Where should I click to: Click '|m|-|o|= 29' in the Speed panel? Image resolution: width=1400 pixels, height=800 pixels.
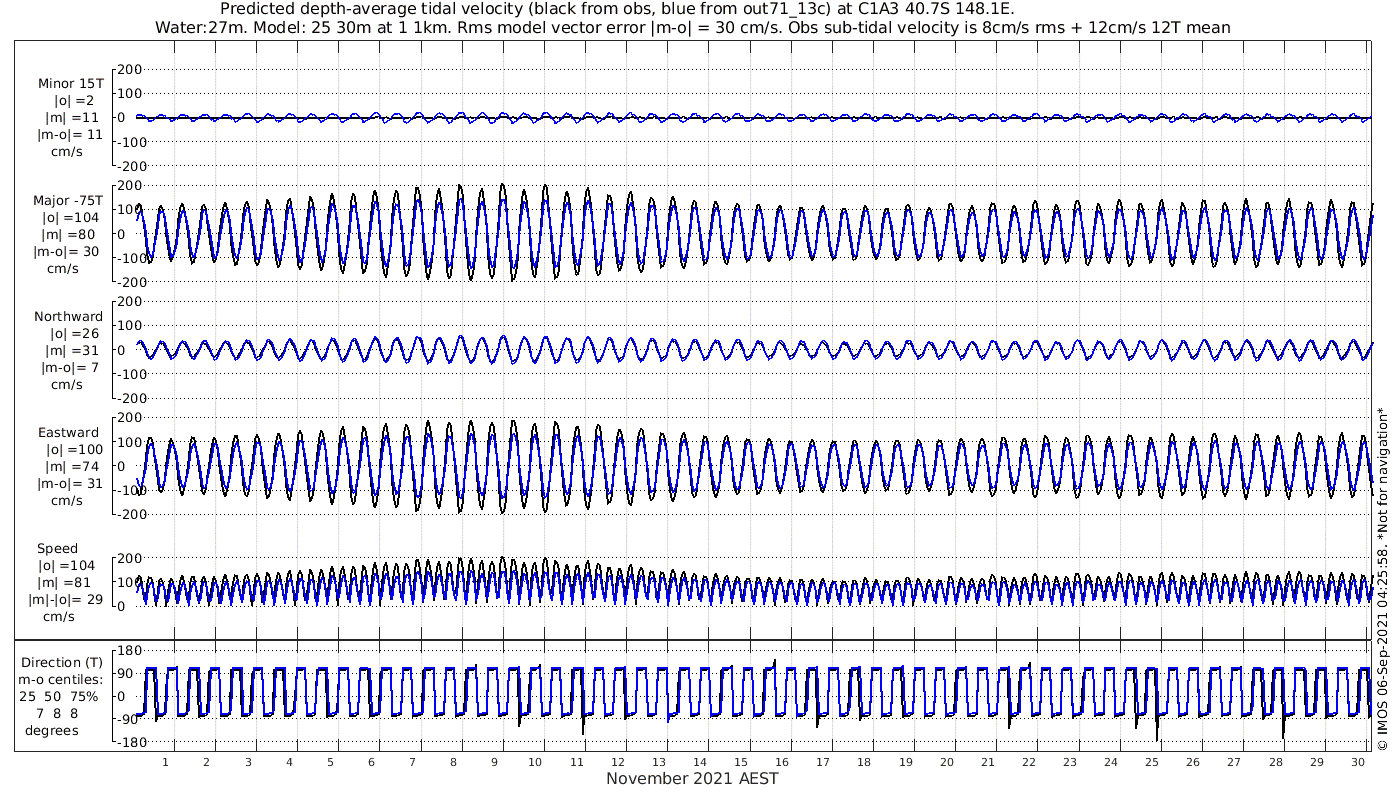click(64, 600)
